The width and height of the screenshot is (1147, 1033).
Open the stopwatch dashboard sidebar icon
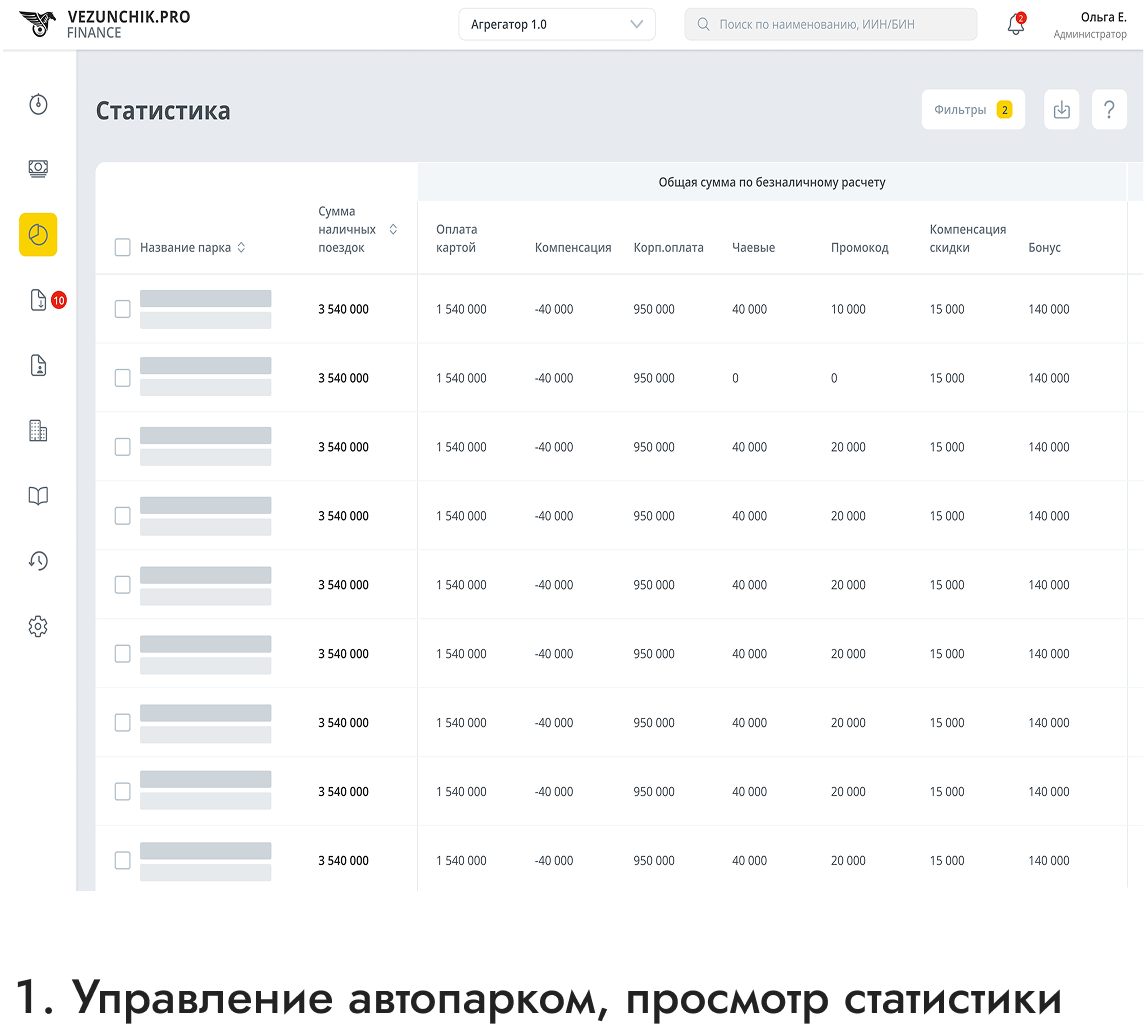[x=38, y=104]
